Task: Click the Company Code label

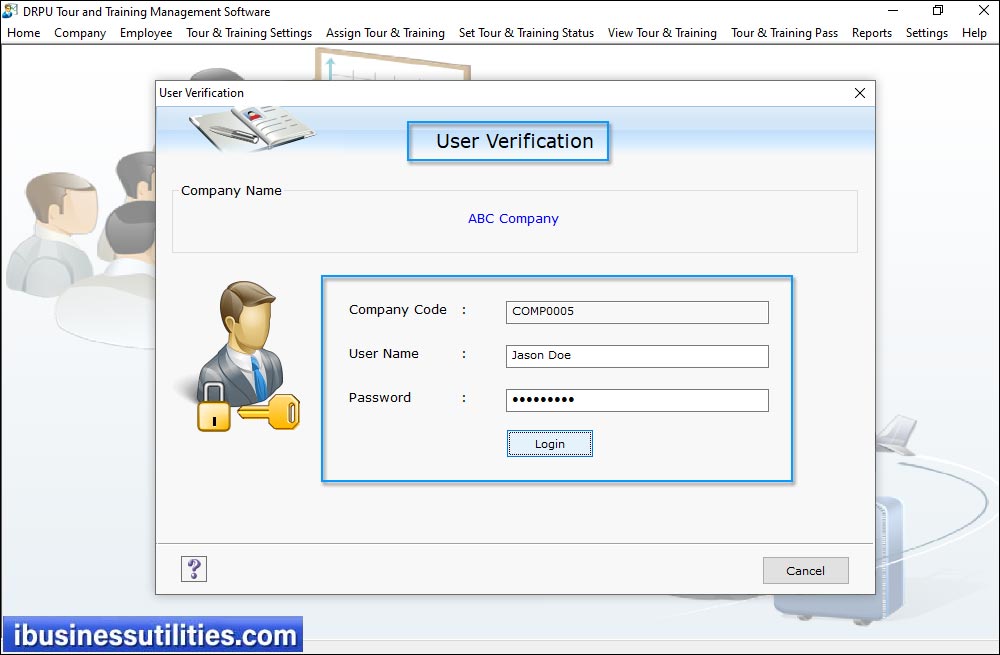Action: 397,310
